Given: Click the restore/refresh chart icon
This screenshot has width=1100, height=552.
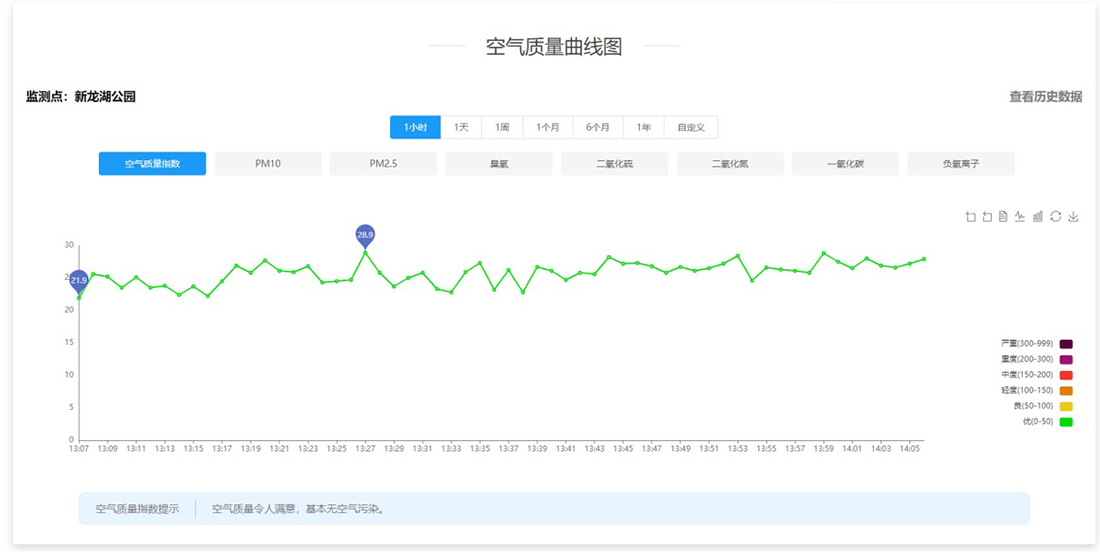Looking at the screenshot, I should [x=1055, y=216].
